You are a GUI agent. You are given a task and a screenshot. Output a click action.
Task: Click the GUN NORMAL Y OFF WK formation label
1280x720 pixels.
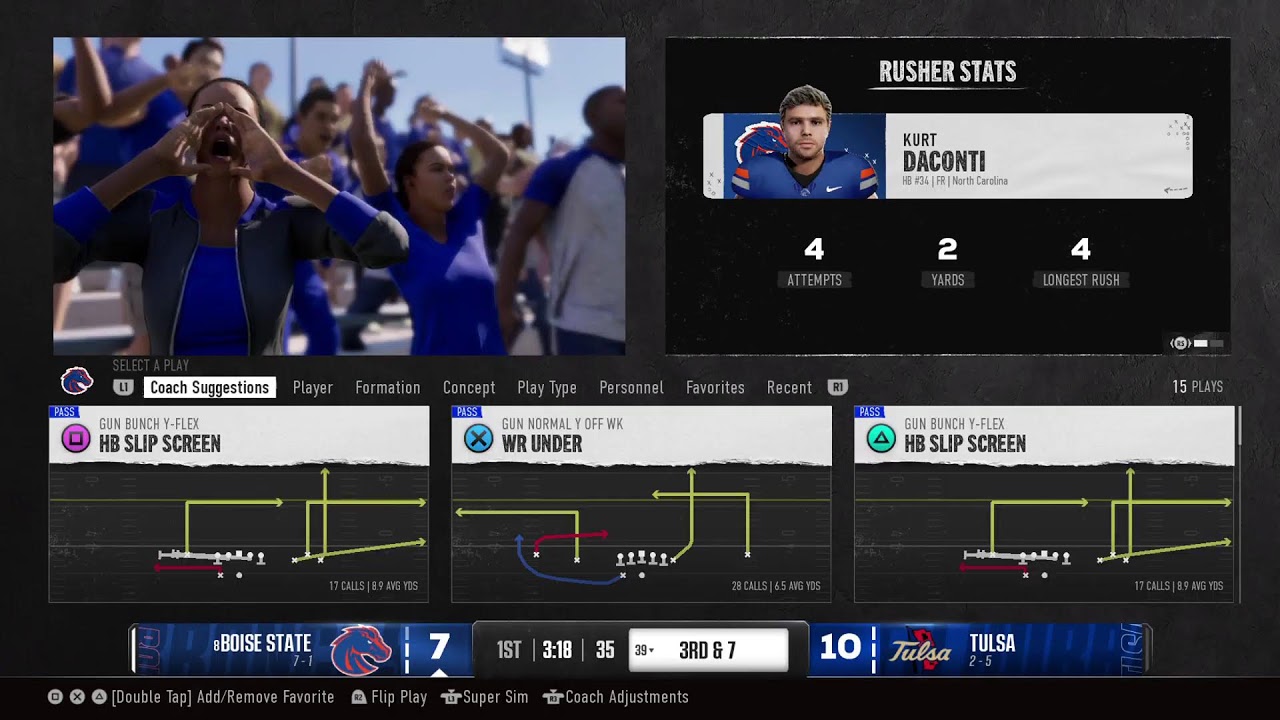click(x=562, y=424)
